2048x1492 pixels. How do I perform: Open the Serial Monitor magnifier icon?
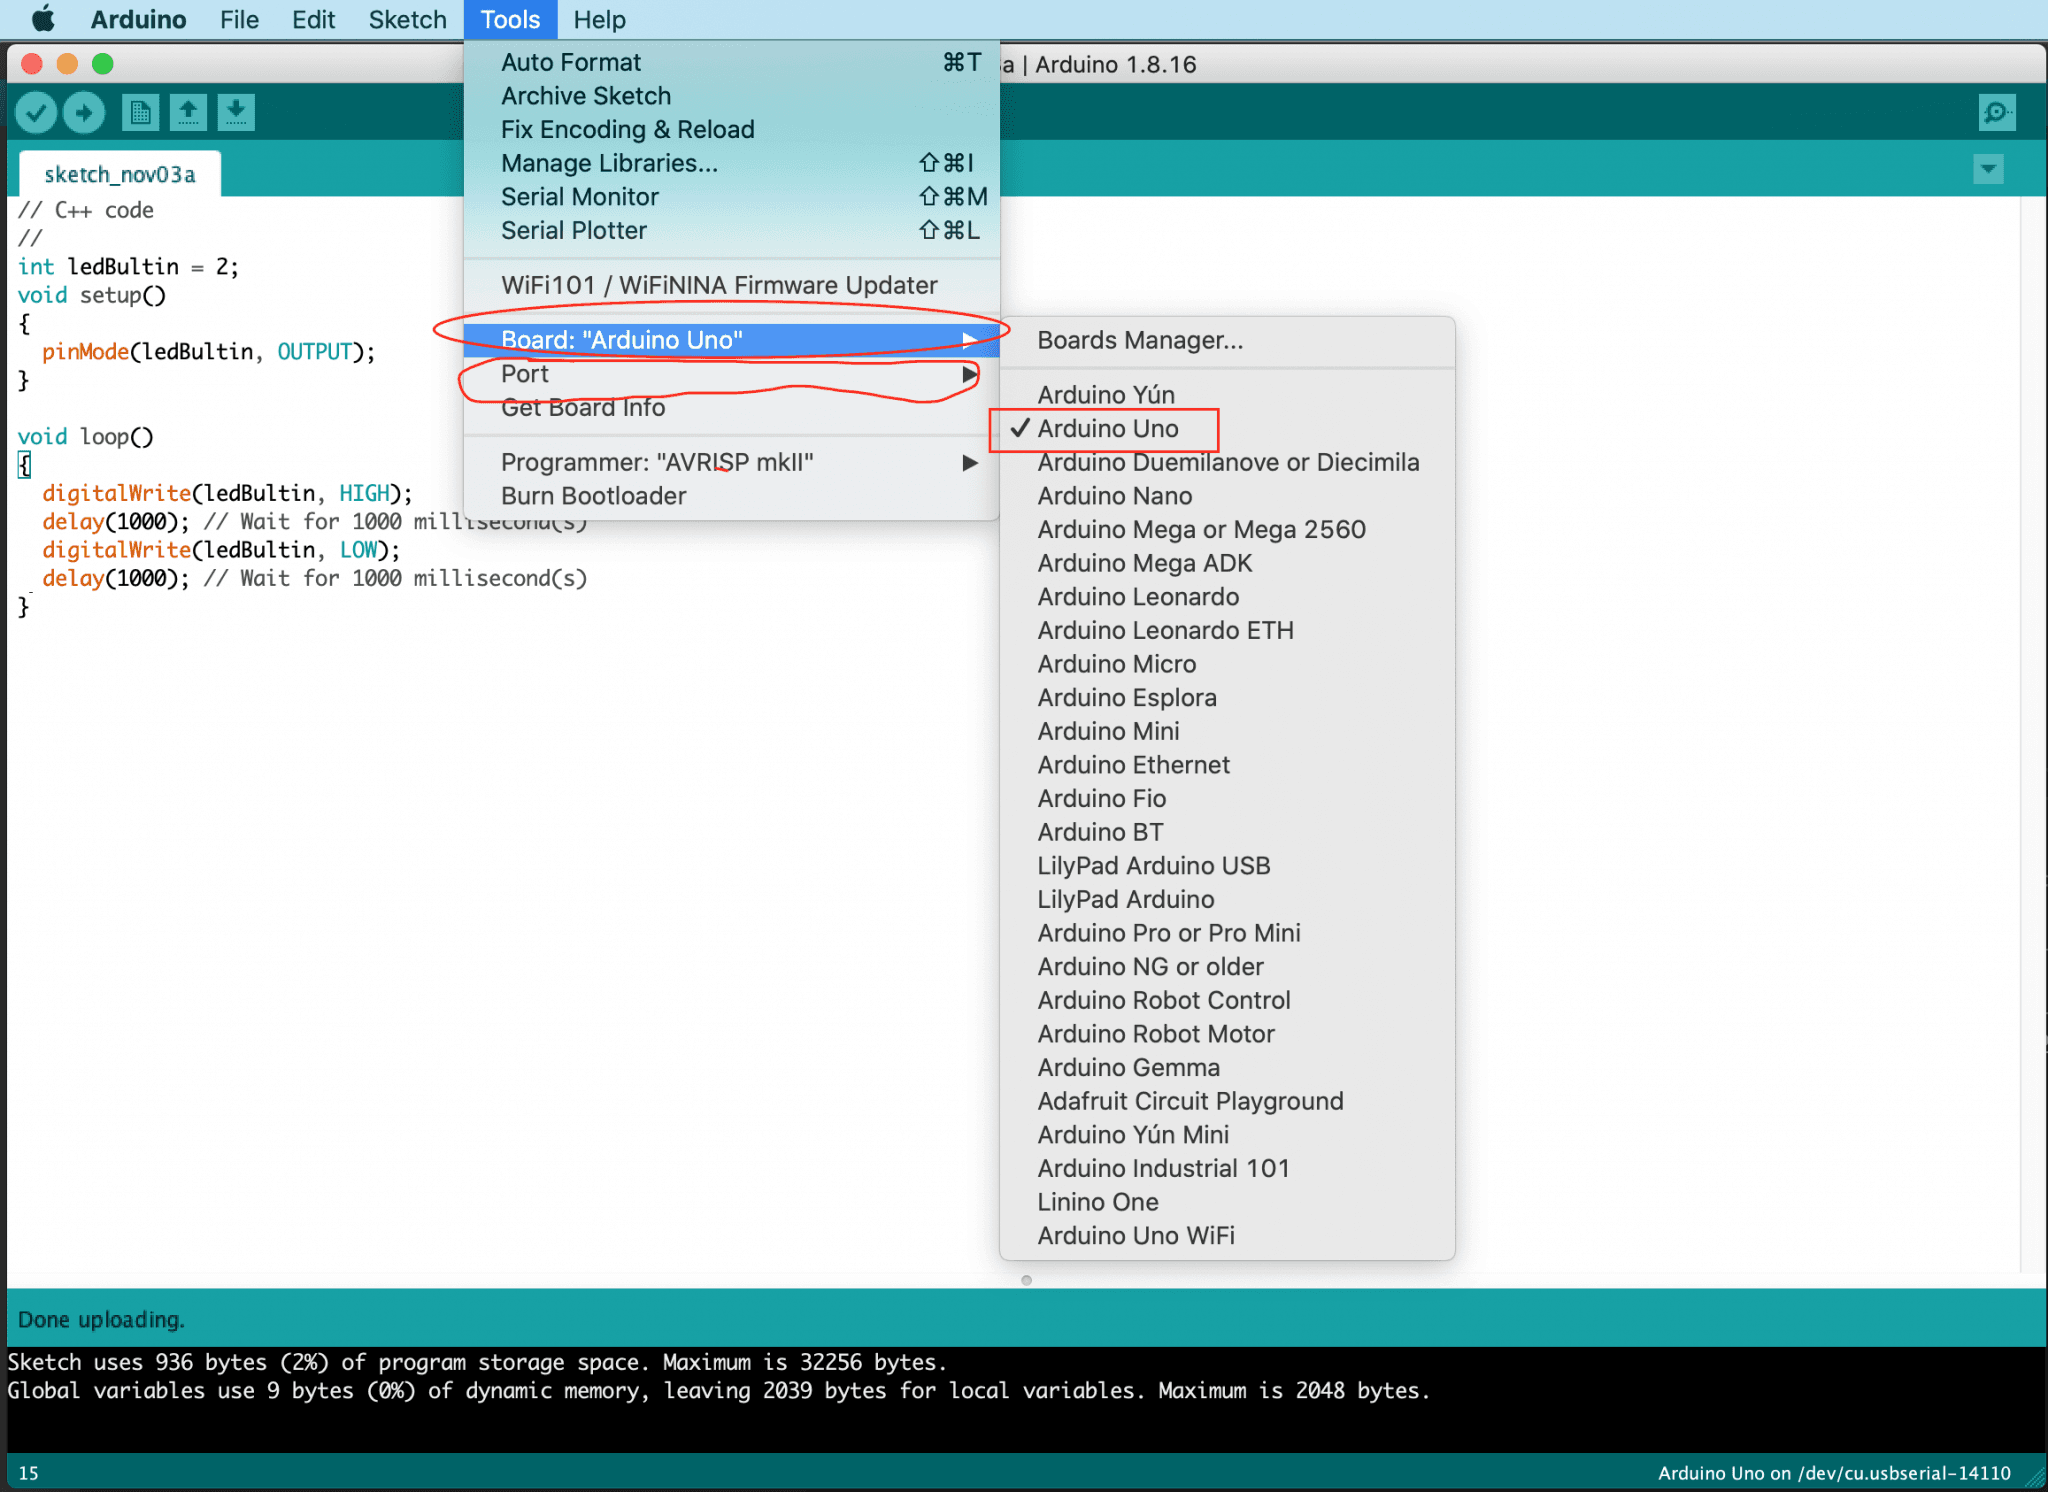[x=1996, y=112]
